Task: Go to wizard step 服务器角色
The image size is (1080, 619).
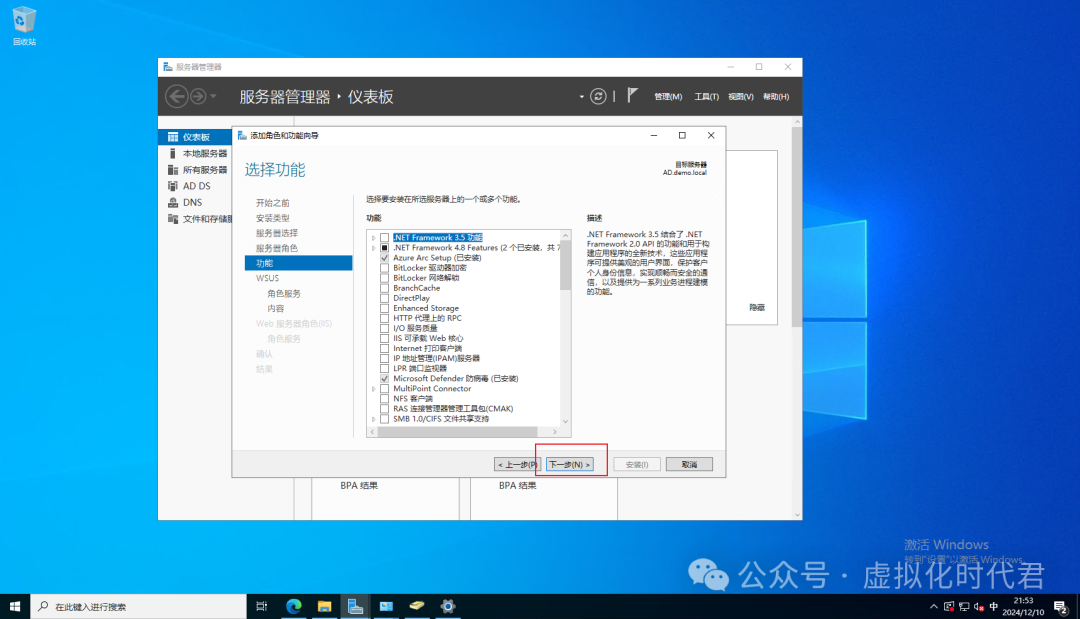Action: tap(277, 248)
